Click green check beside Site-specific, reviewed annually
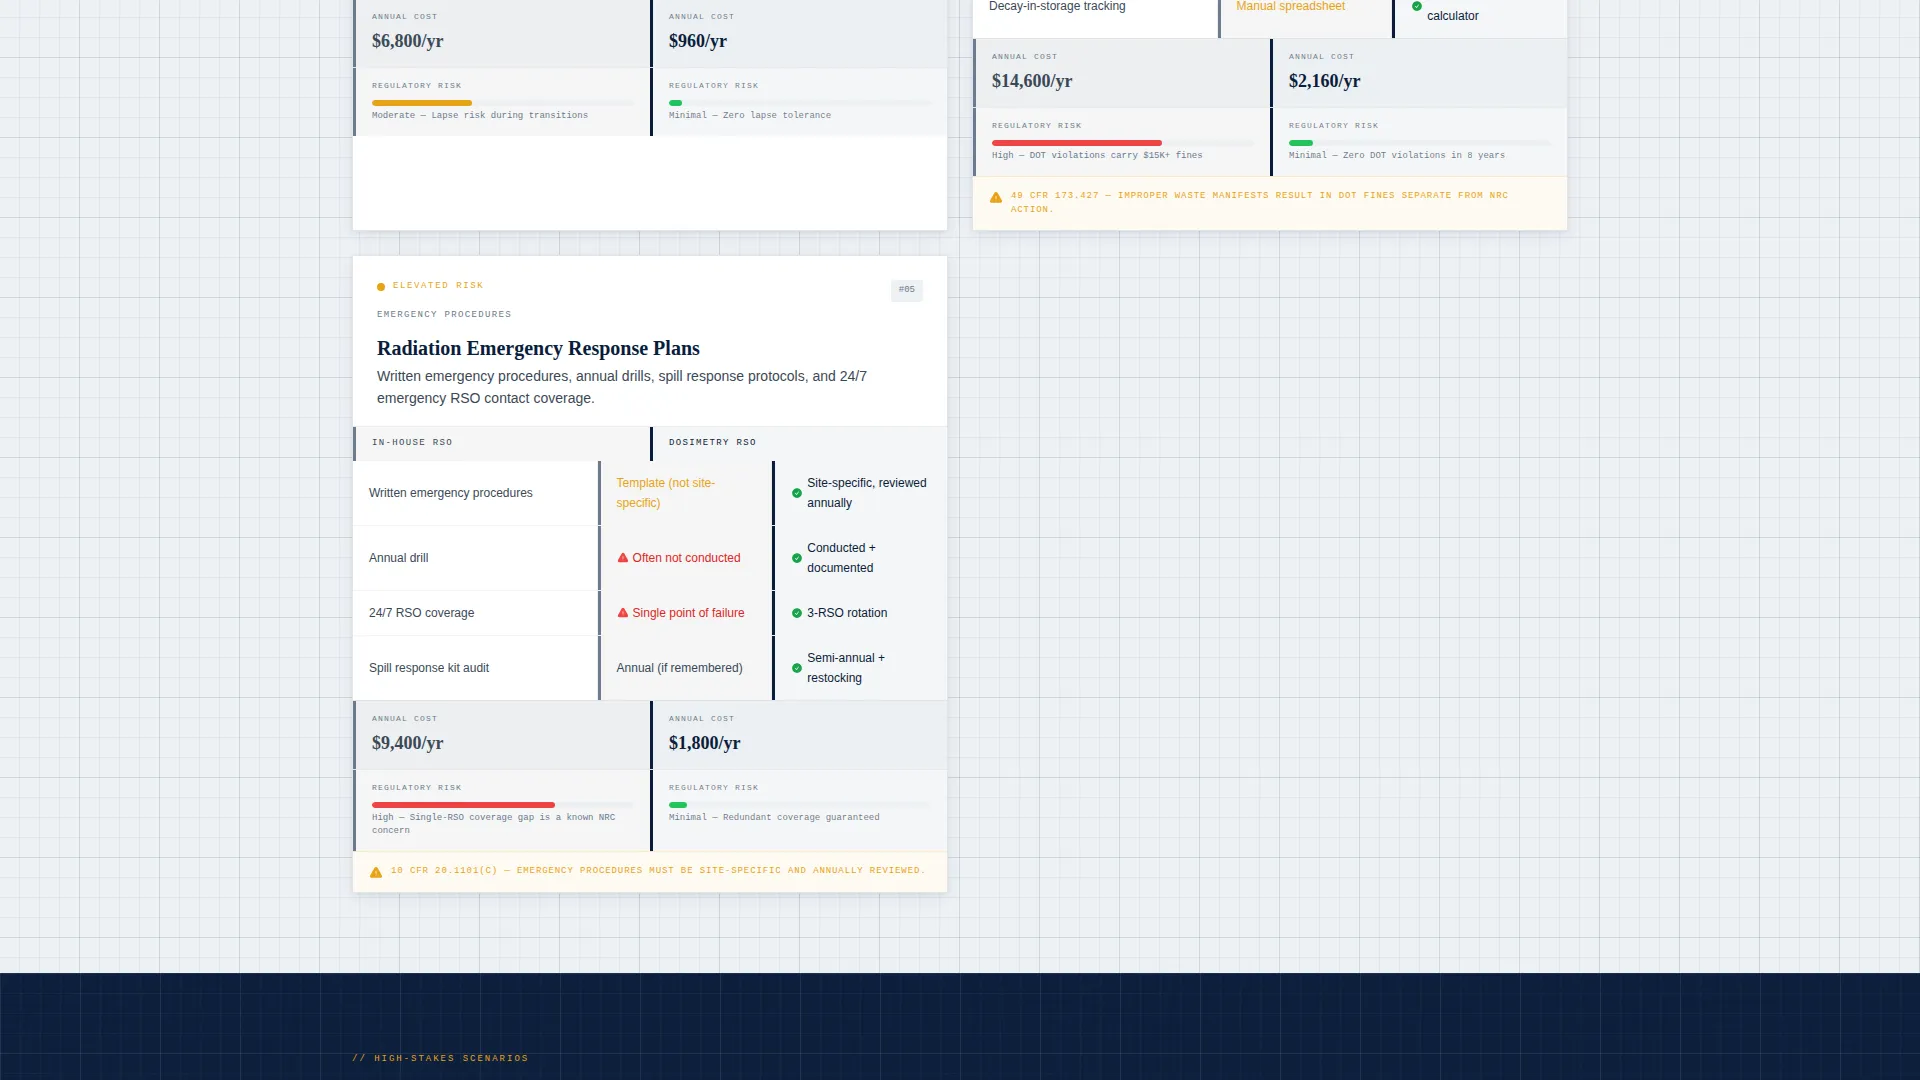Screen dimensions: 1920x1080 (797, 493)
